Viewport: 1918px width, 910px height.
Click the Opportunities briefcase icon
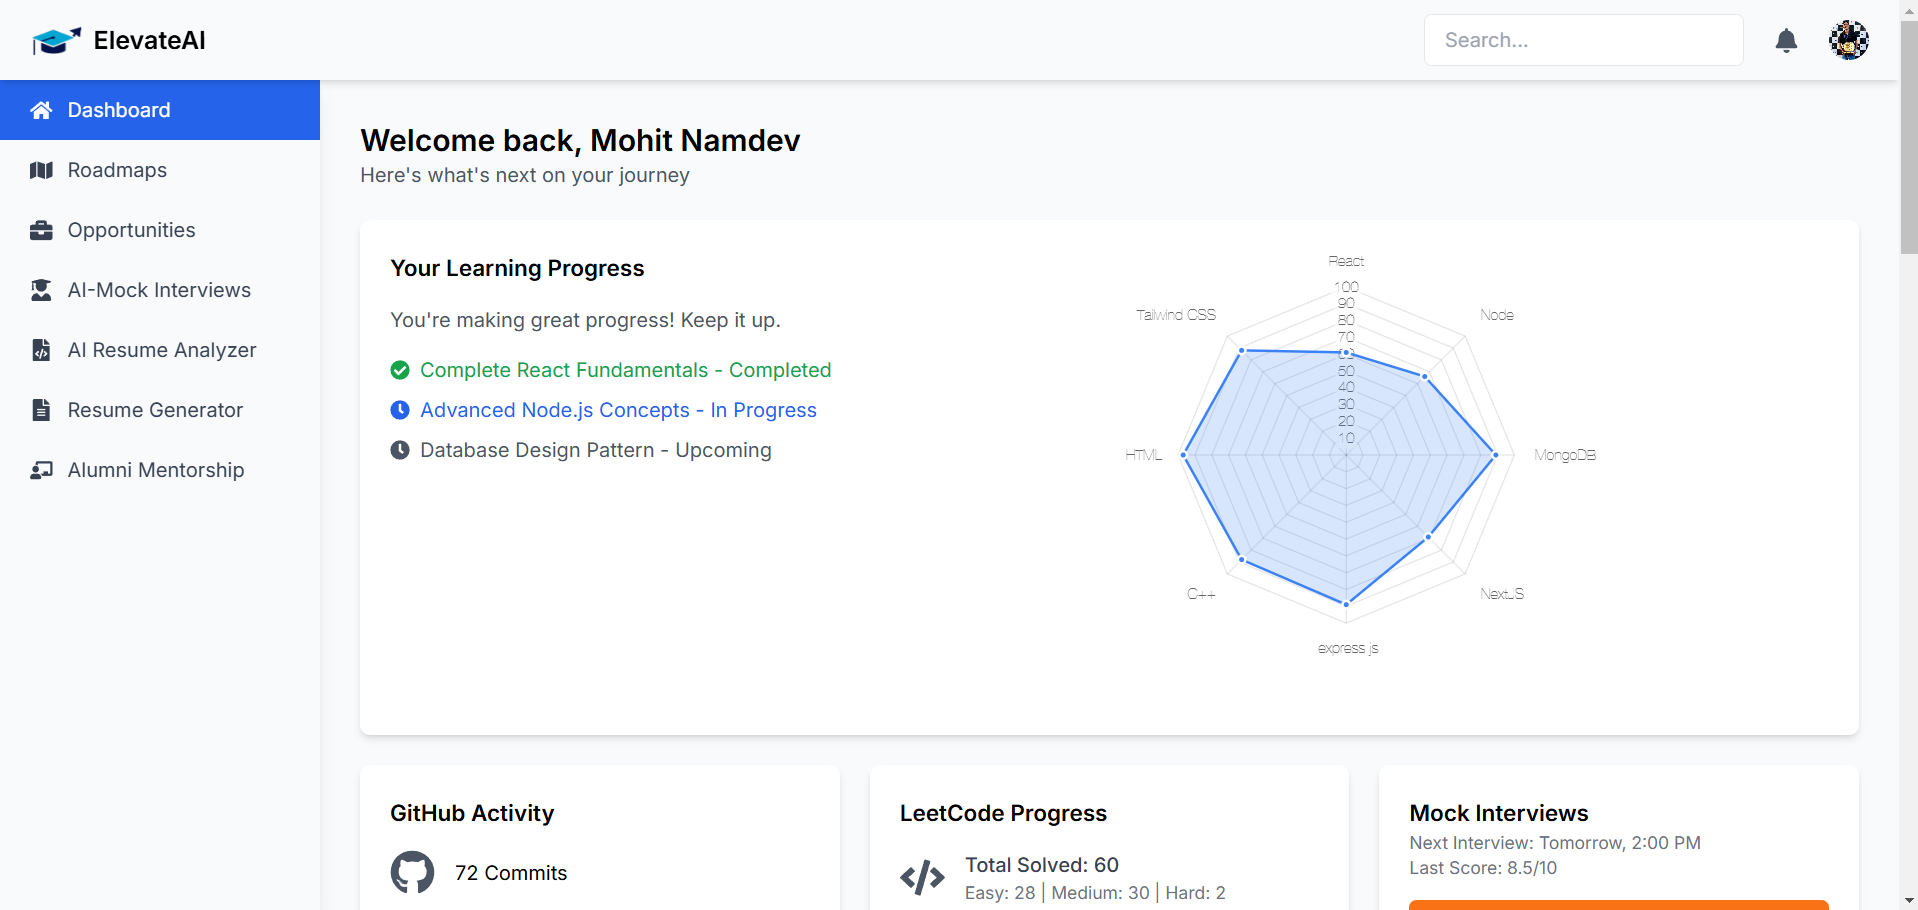tap(41, 230)
